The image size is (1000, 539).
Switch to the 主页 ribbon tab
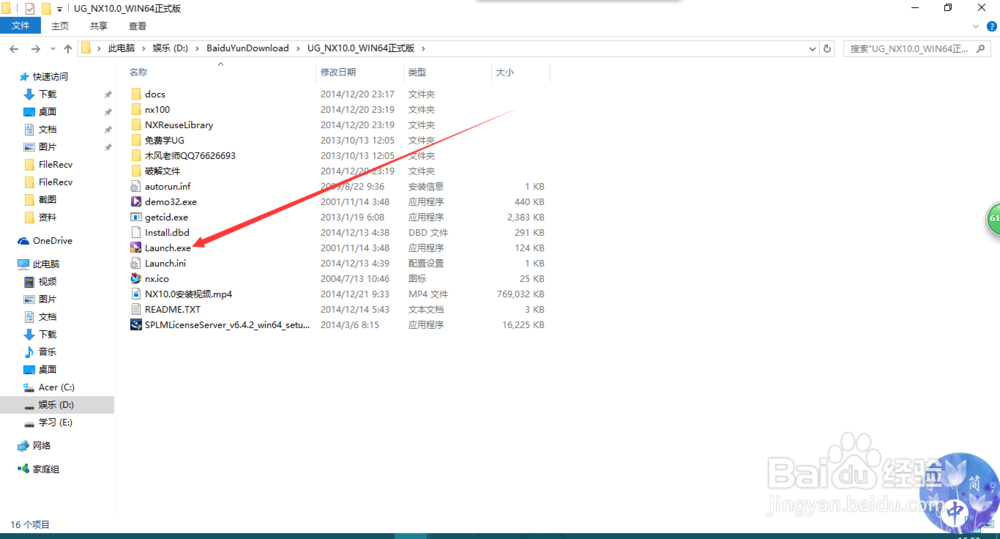pyautogui.click(x=60, y=26)
